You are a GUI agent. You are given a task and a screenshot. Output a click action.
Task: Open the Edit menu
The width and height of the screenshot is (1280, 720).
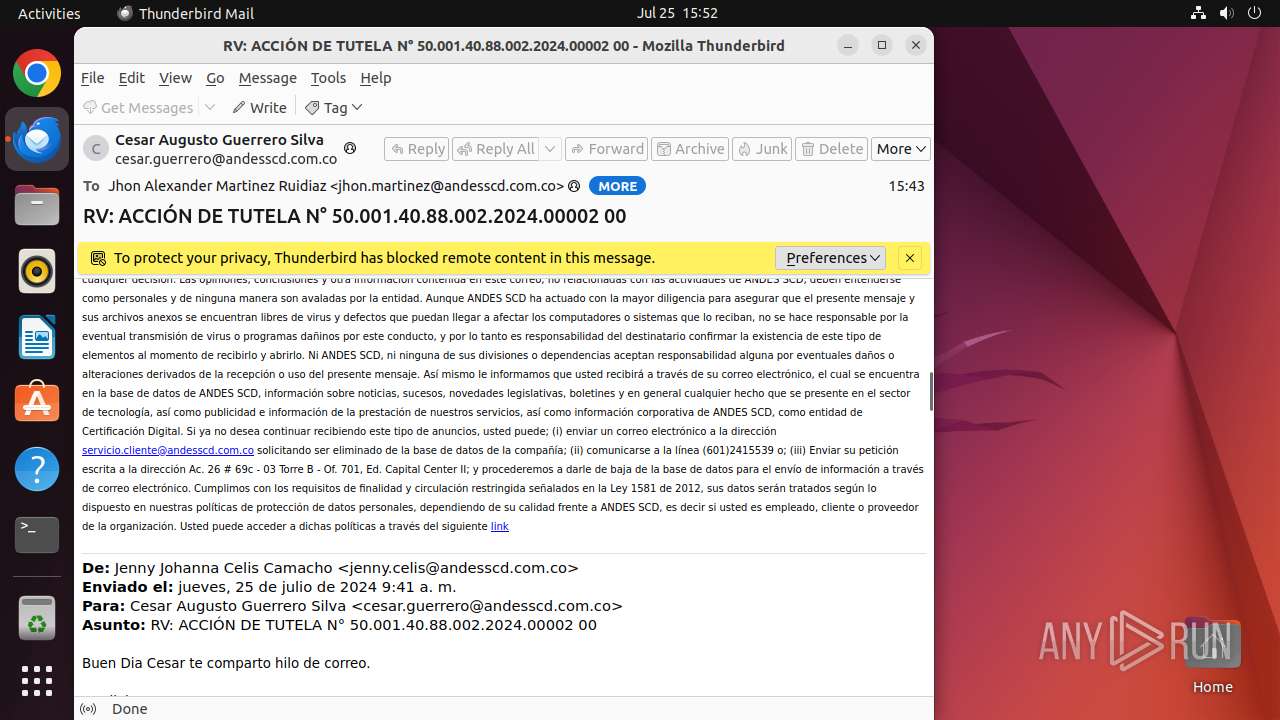[131, 78]
